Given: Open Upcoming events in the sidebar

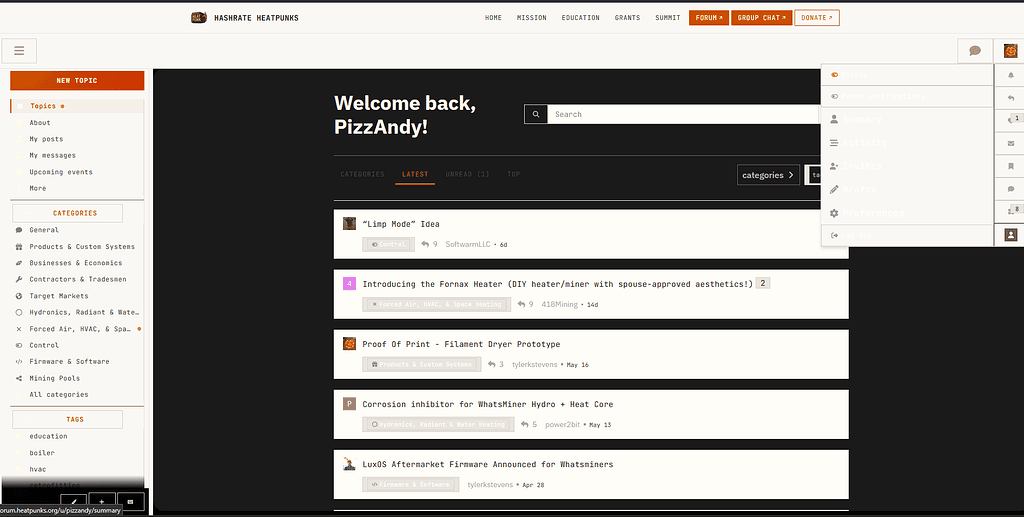Looking at the screenshot, I should click(61, 172).
